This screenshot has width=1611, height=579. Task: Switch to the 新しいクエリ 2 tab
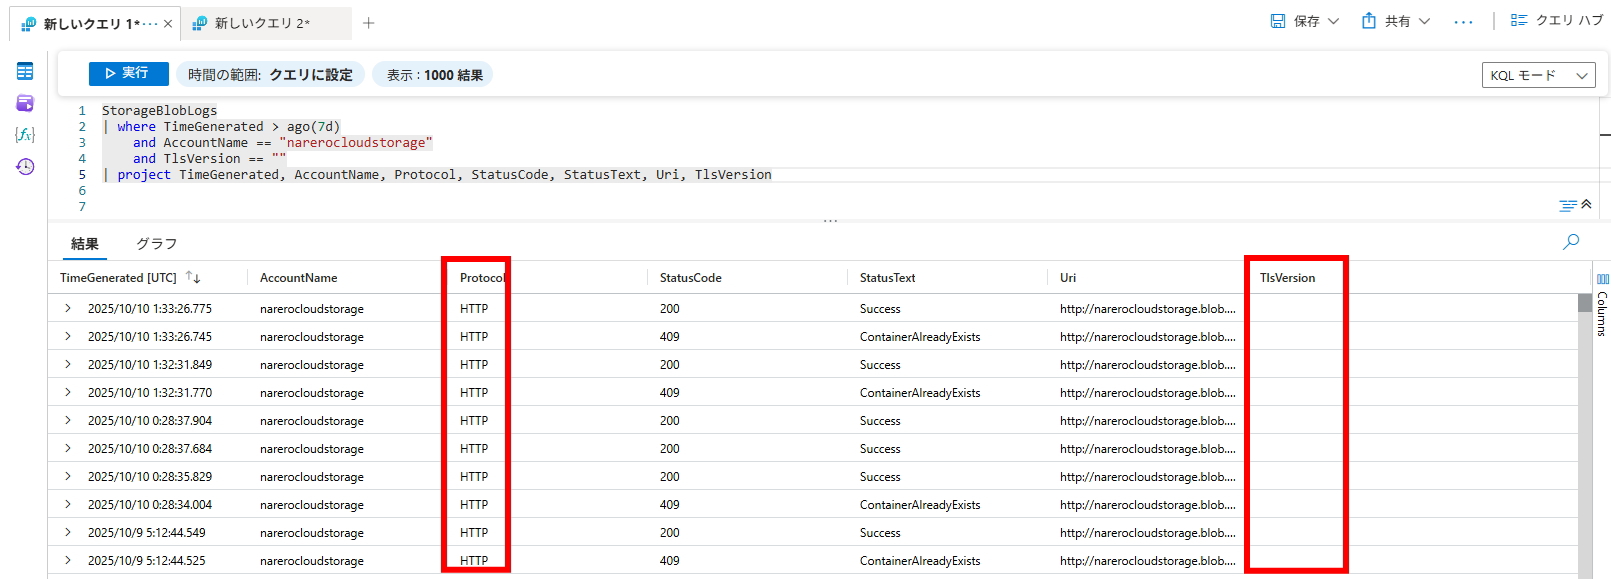click(x=266, y=23)
